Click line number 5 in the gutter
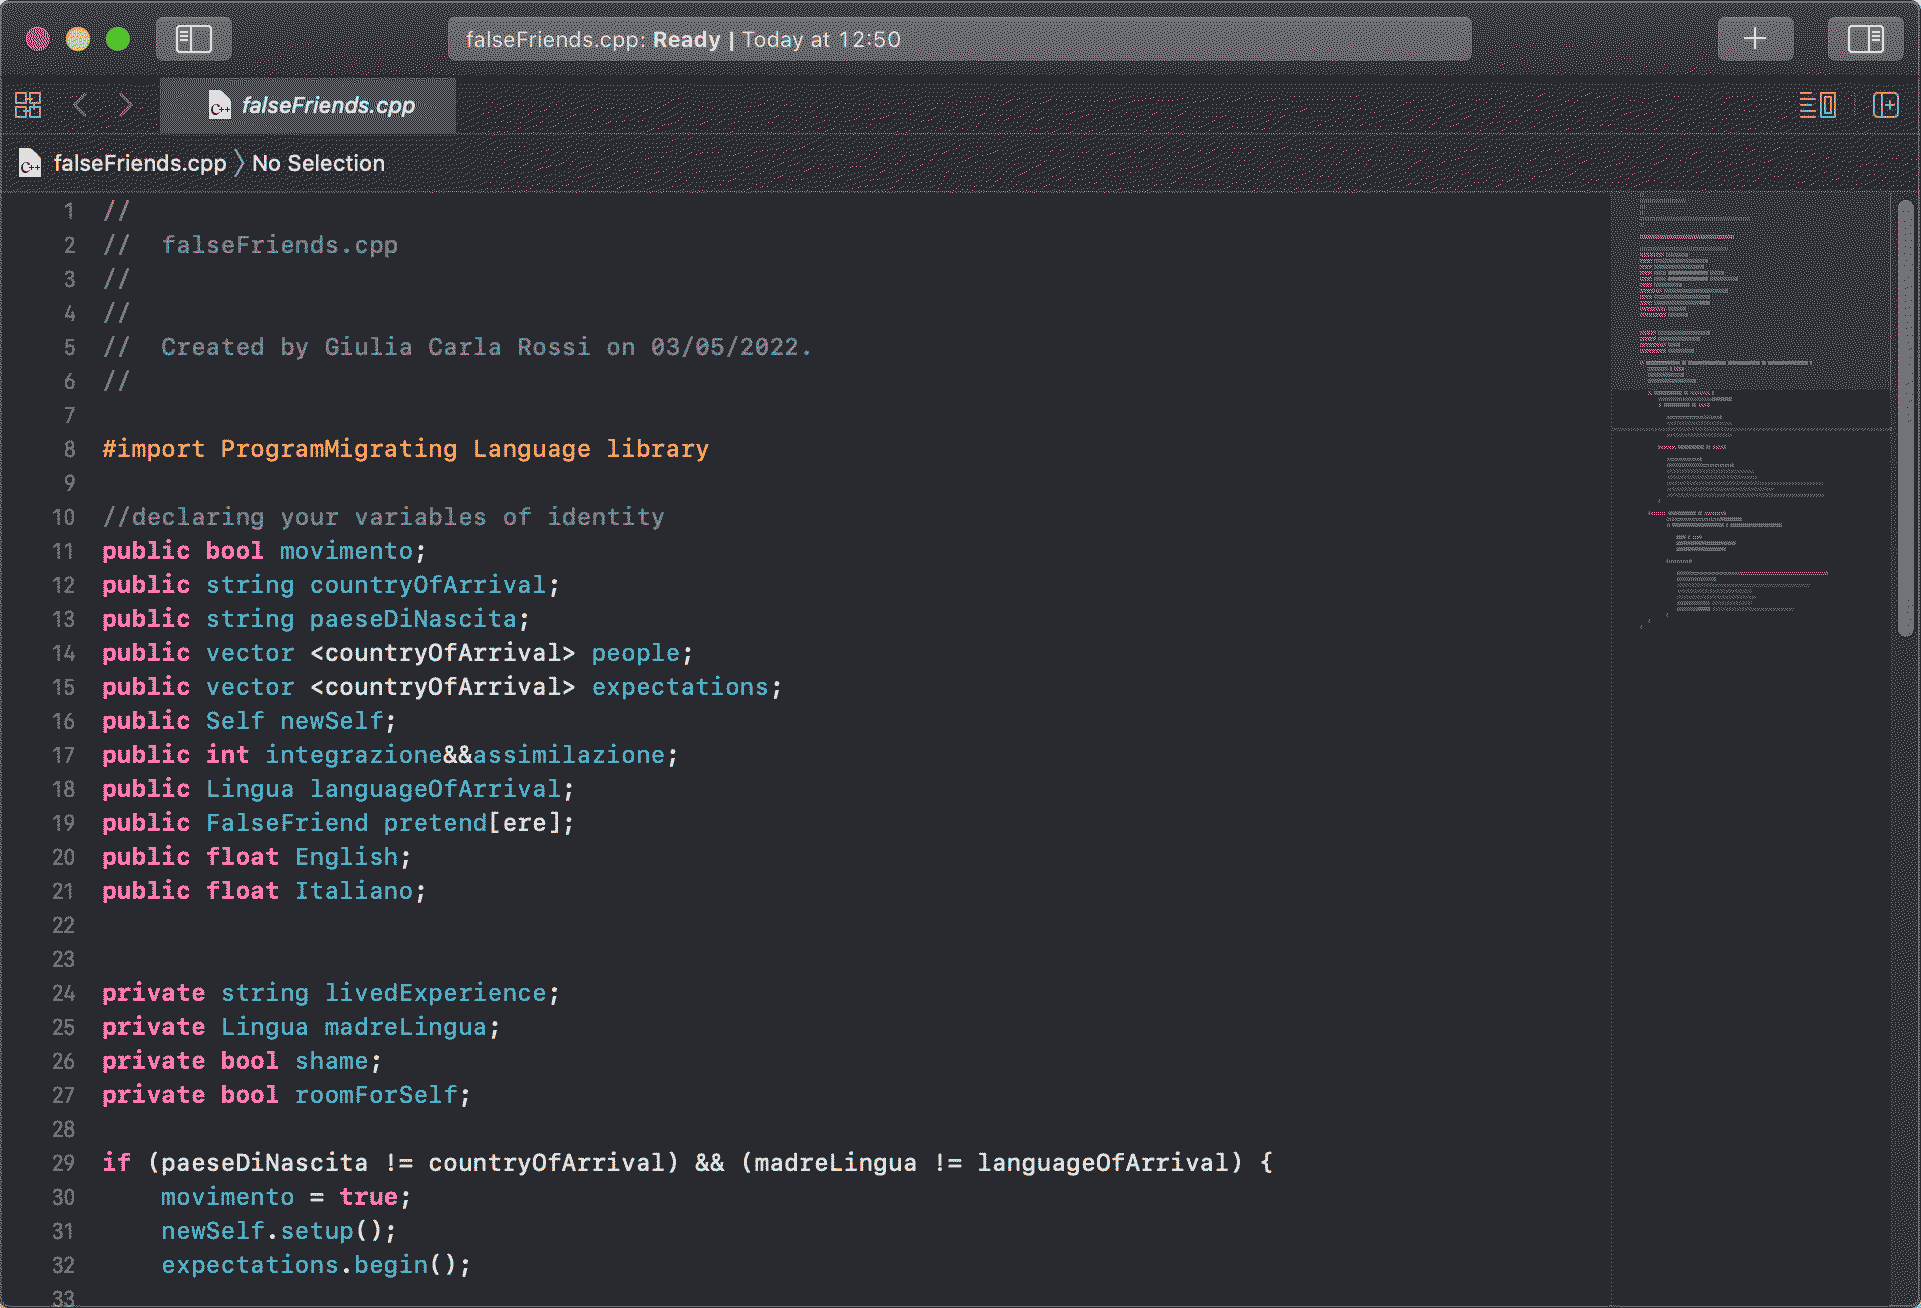 69,347
